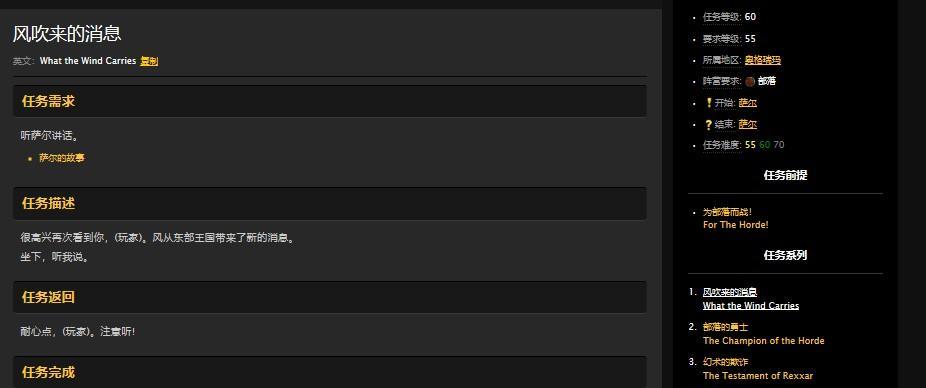Viewport: 926px width, 388px height.
Task: Select 风吹来的消息 in quest series
Action: coord(730,292)
